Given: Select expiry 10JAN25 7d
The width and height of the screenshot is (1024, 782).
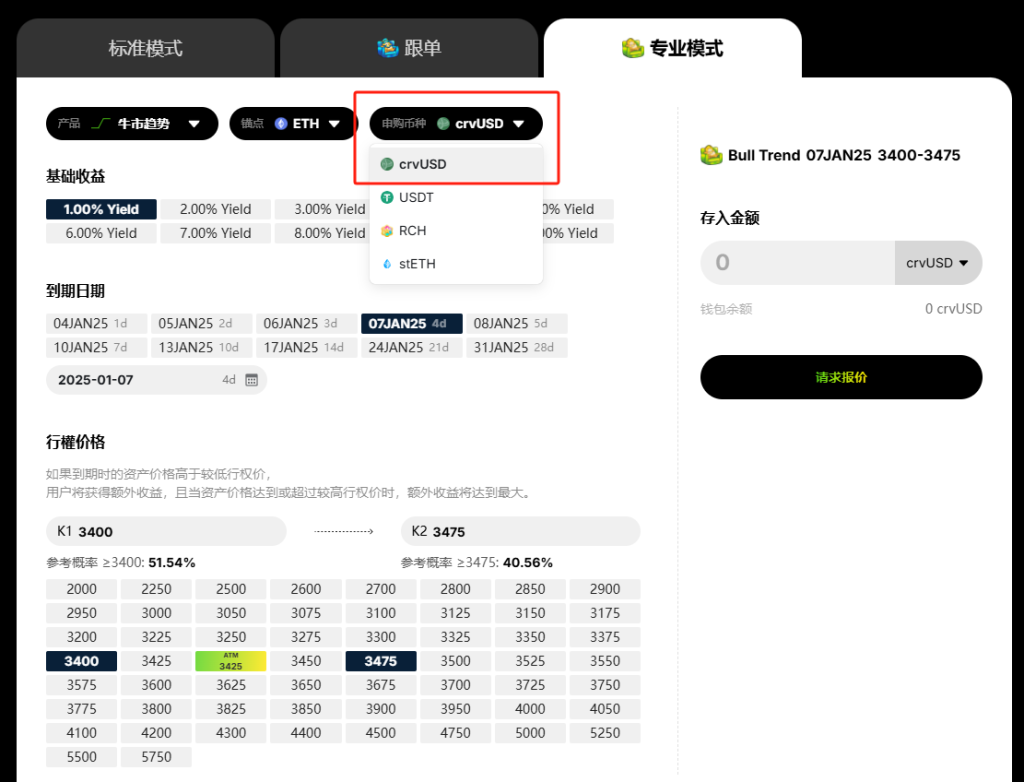Looking at the screenshot, I should tap(96, 348).
